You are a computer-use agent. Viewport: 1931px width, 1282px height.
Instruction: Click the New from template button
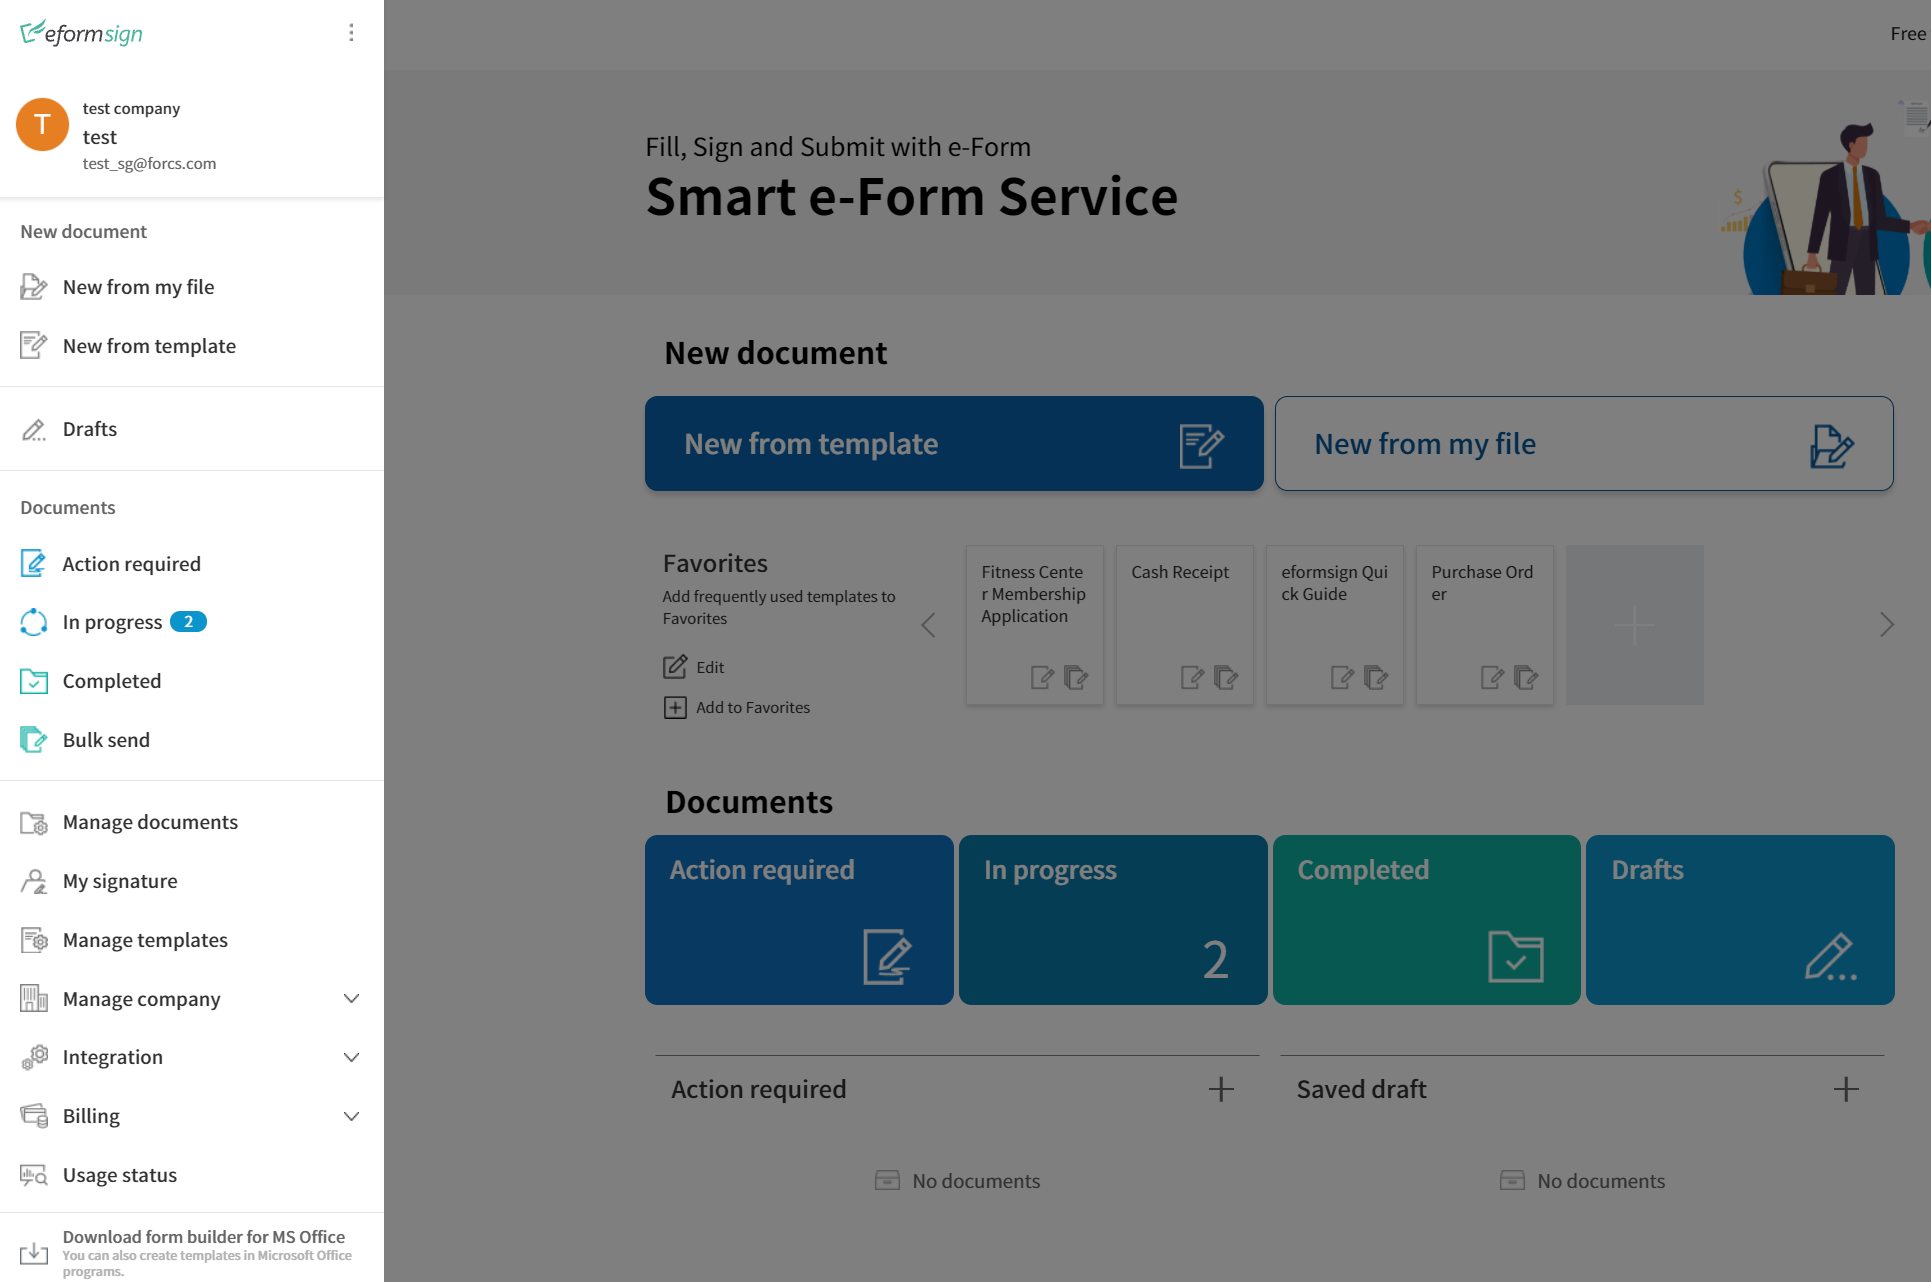tap(954, 444)
